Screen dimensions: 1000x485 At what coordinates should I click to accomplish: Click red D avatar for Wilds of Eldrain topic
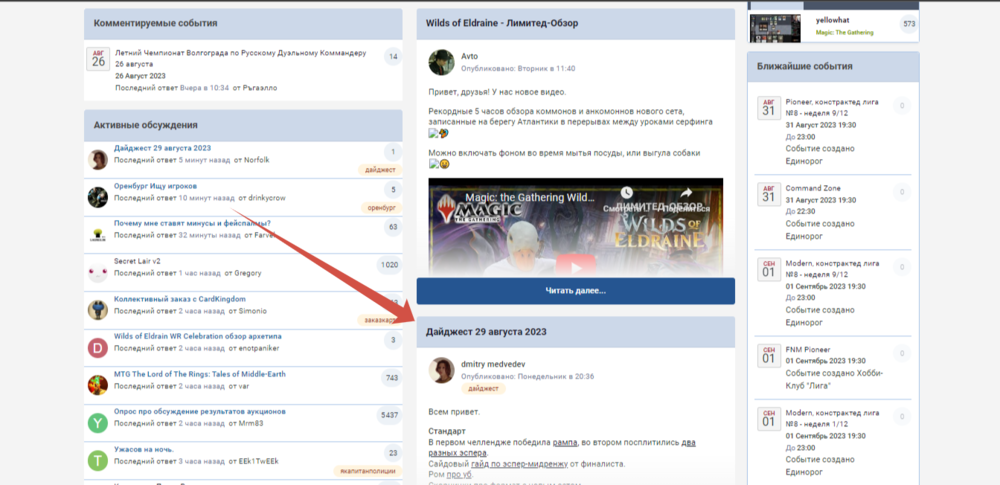click(x=98, y=347)
